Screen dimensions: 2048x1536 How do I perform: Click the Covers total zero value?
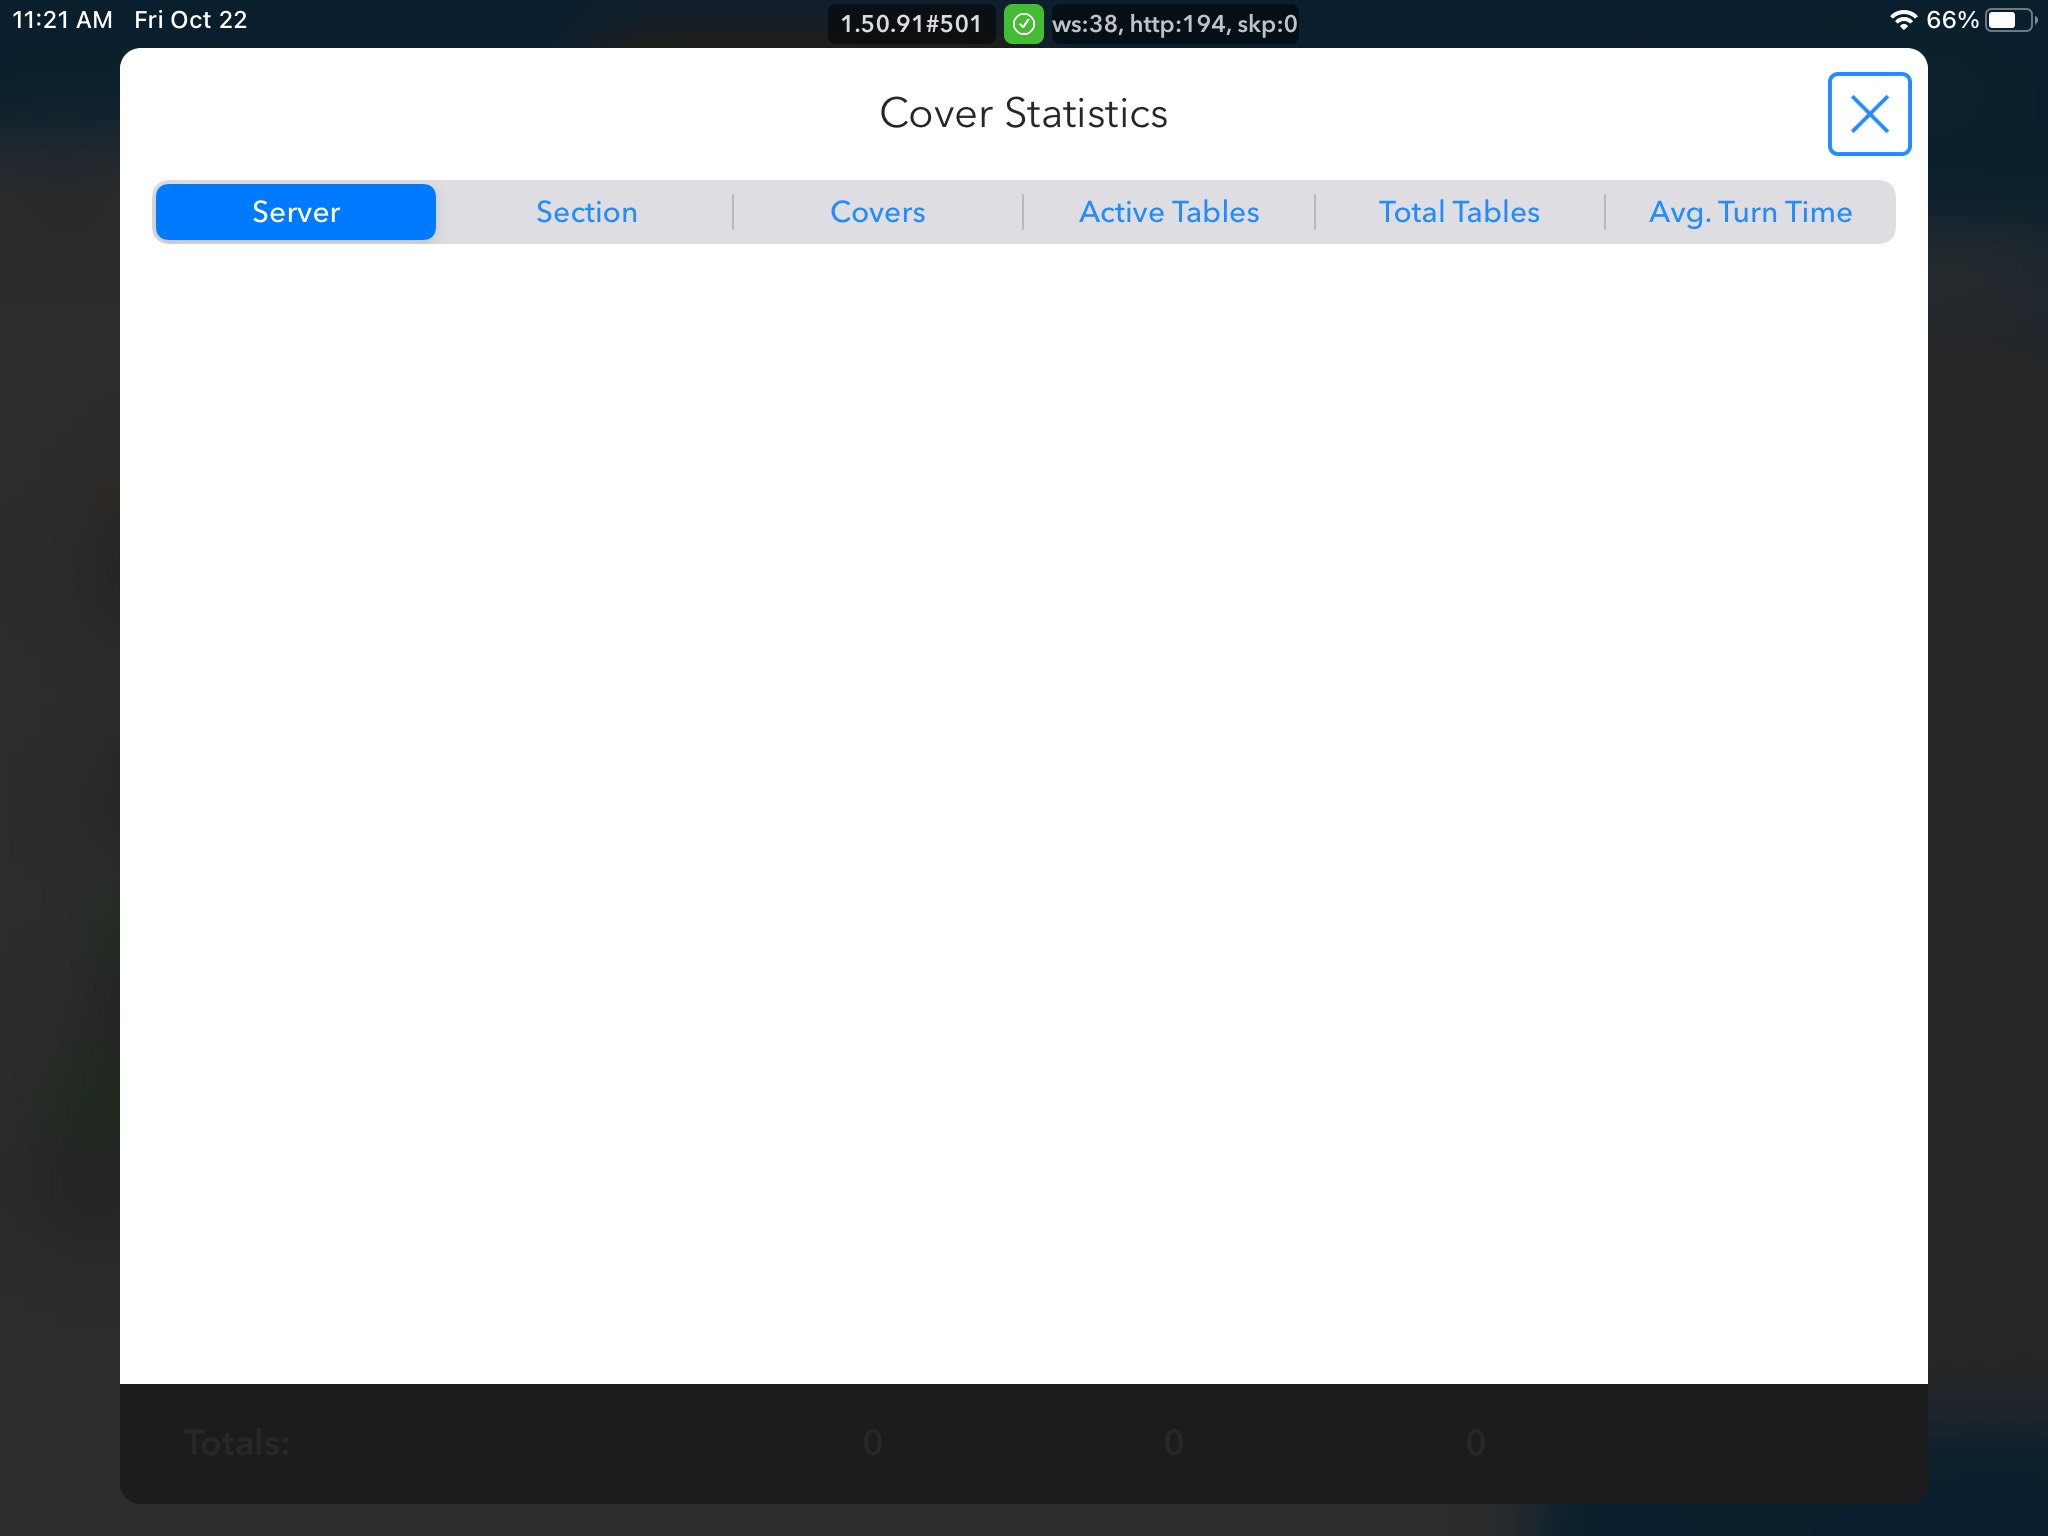click(x=872, y=1443)
